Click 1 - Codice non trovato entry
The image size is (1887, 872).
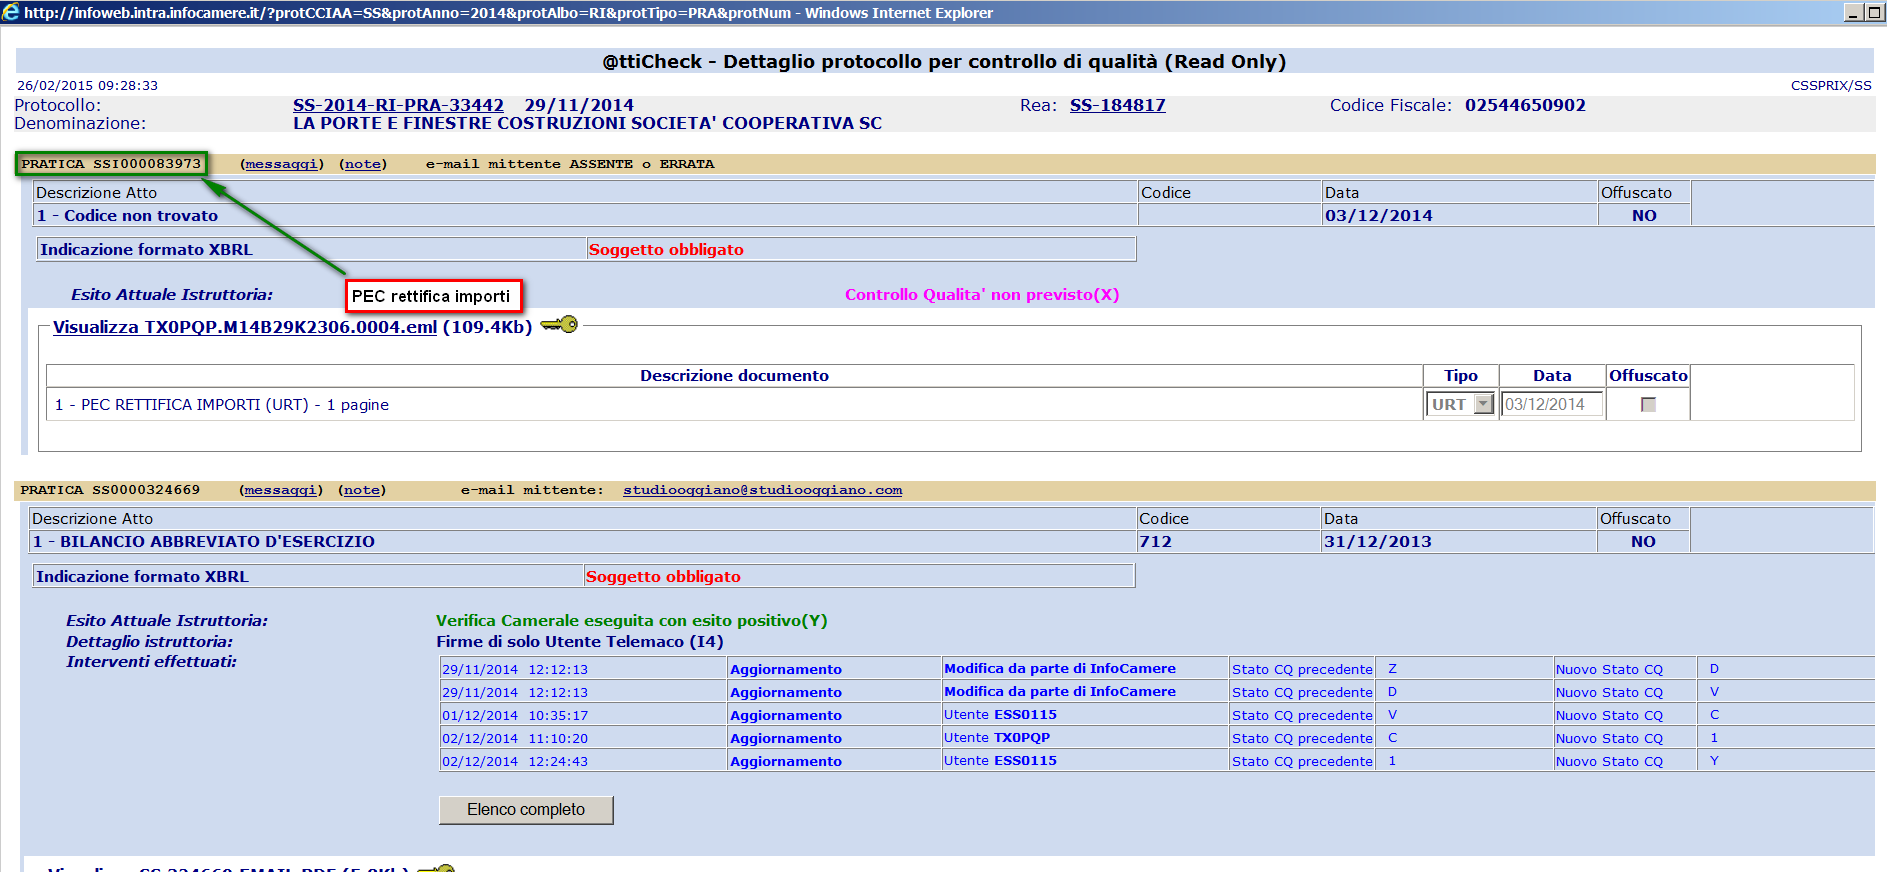(x=127, y=215)
